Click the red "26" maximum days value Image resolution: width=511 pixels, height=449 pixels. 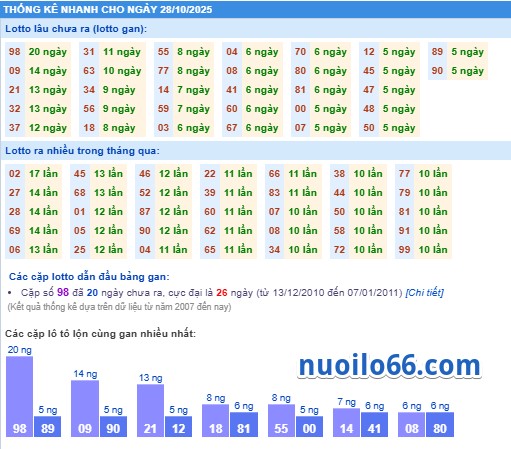pos(222,293)
